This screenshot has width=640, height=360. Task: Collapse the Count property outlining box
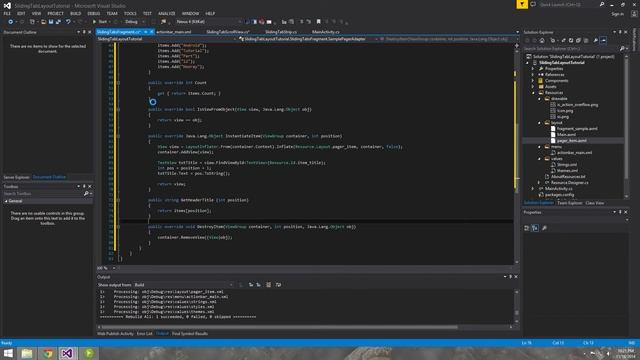click(x=118, y=83)
